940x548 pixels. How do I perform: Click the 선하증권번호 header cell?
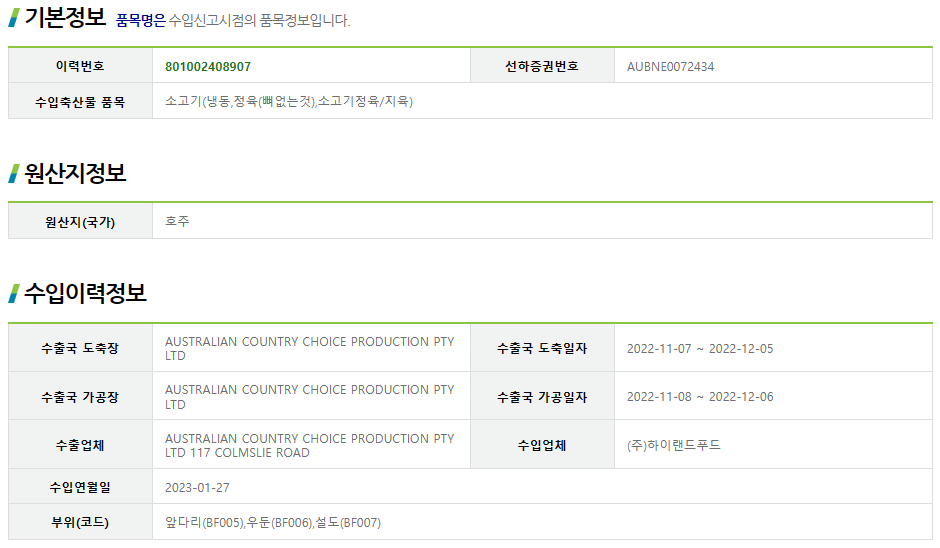[541, 67]
